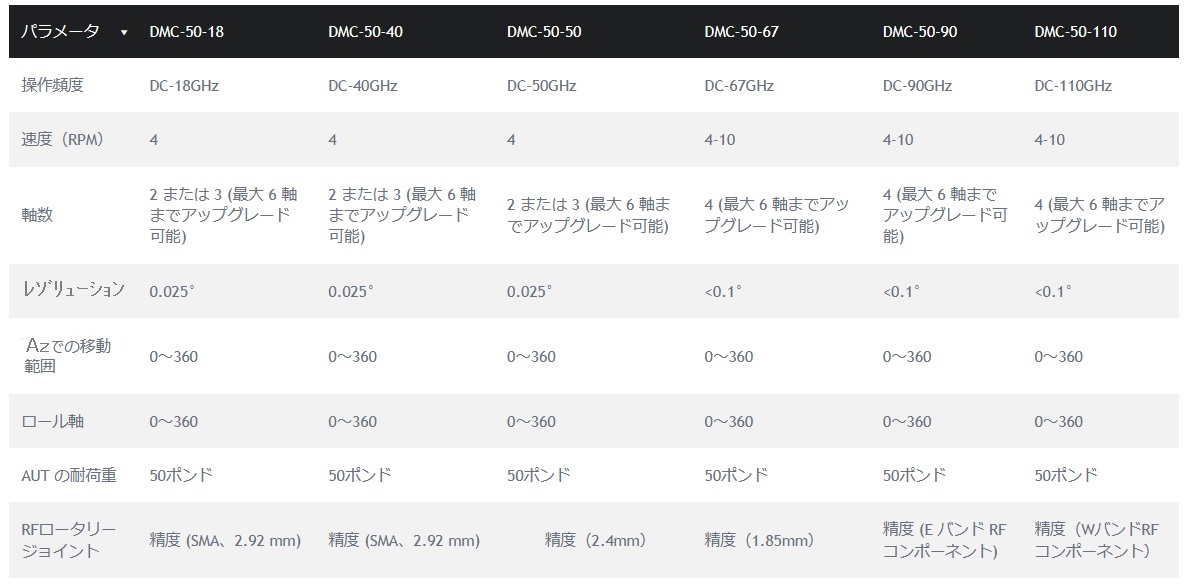Click the DMC-50-90 column header
Screen dimensions: 1188x584
920,32
